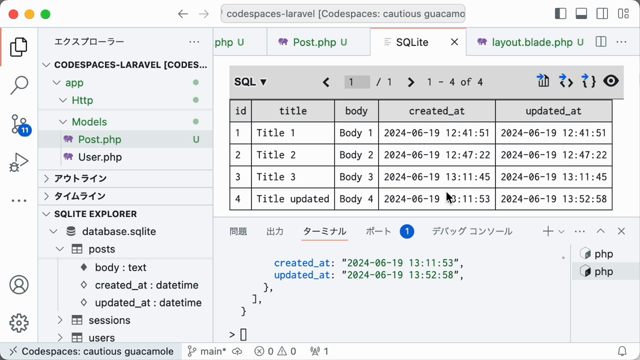Toggle the bottom panel layout button
This screenshot has width=640, height=360.
[x=581, y=14]
